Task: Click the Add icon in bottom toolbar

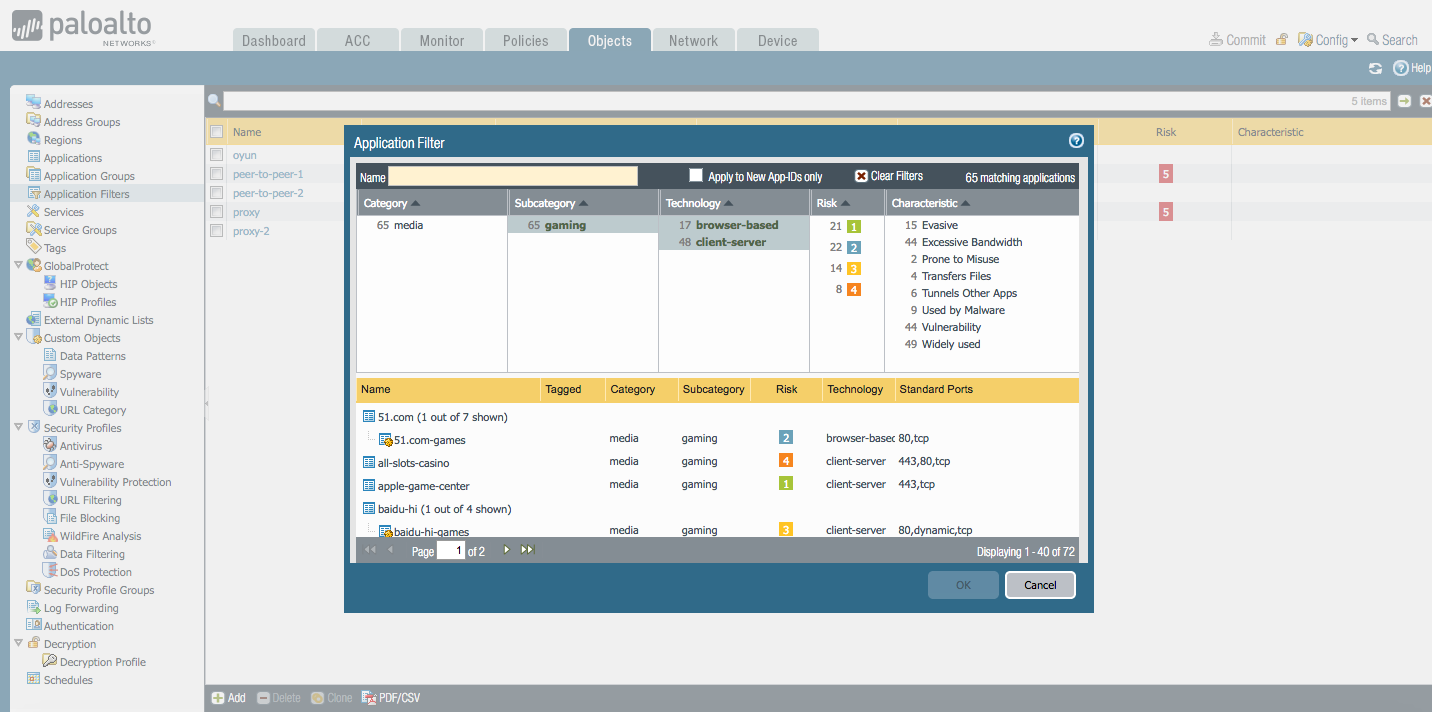Action: pos(217,698)
